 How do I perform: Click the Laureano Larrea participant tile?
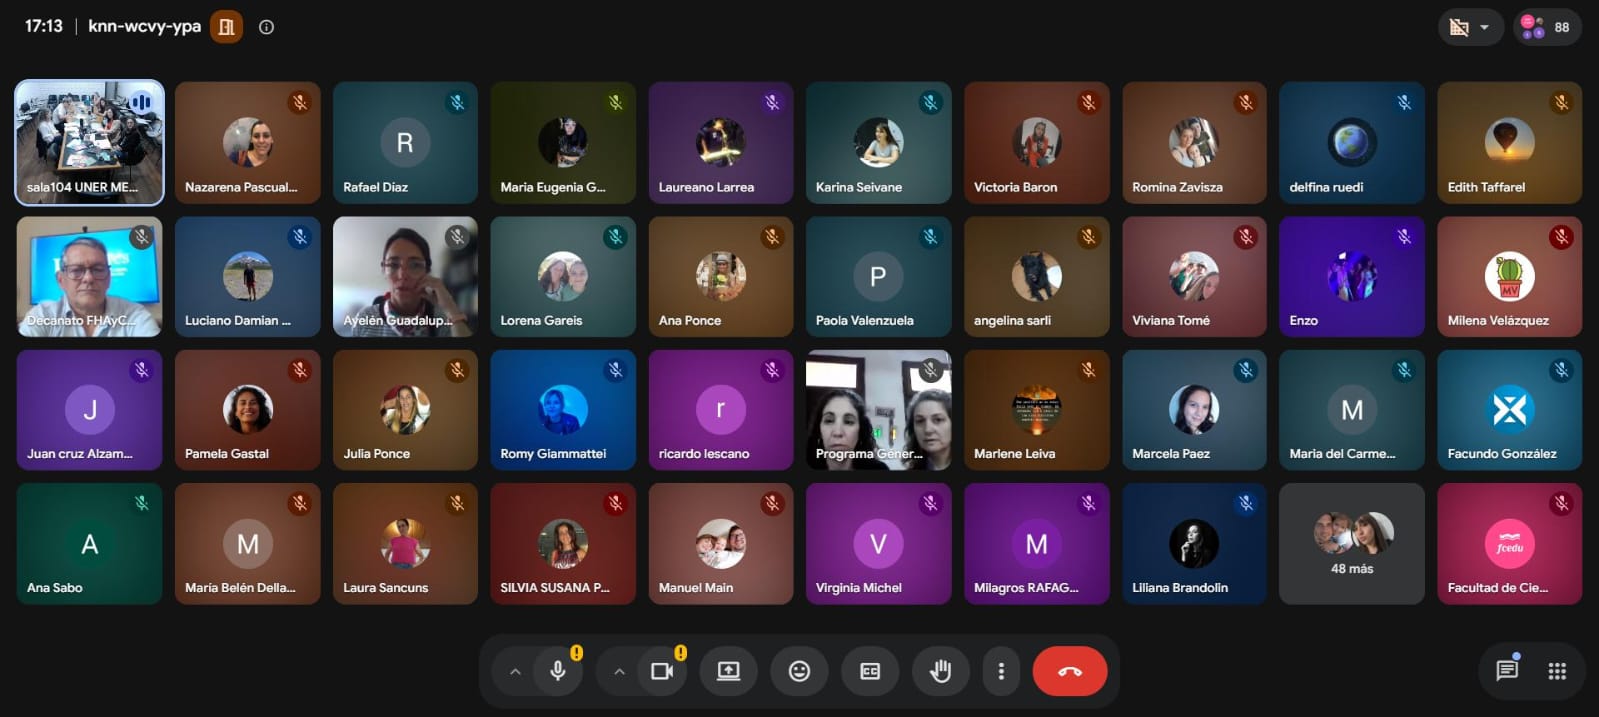[x=720, y=142]
